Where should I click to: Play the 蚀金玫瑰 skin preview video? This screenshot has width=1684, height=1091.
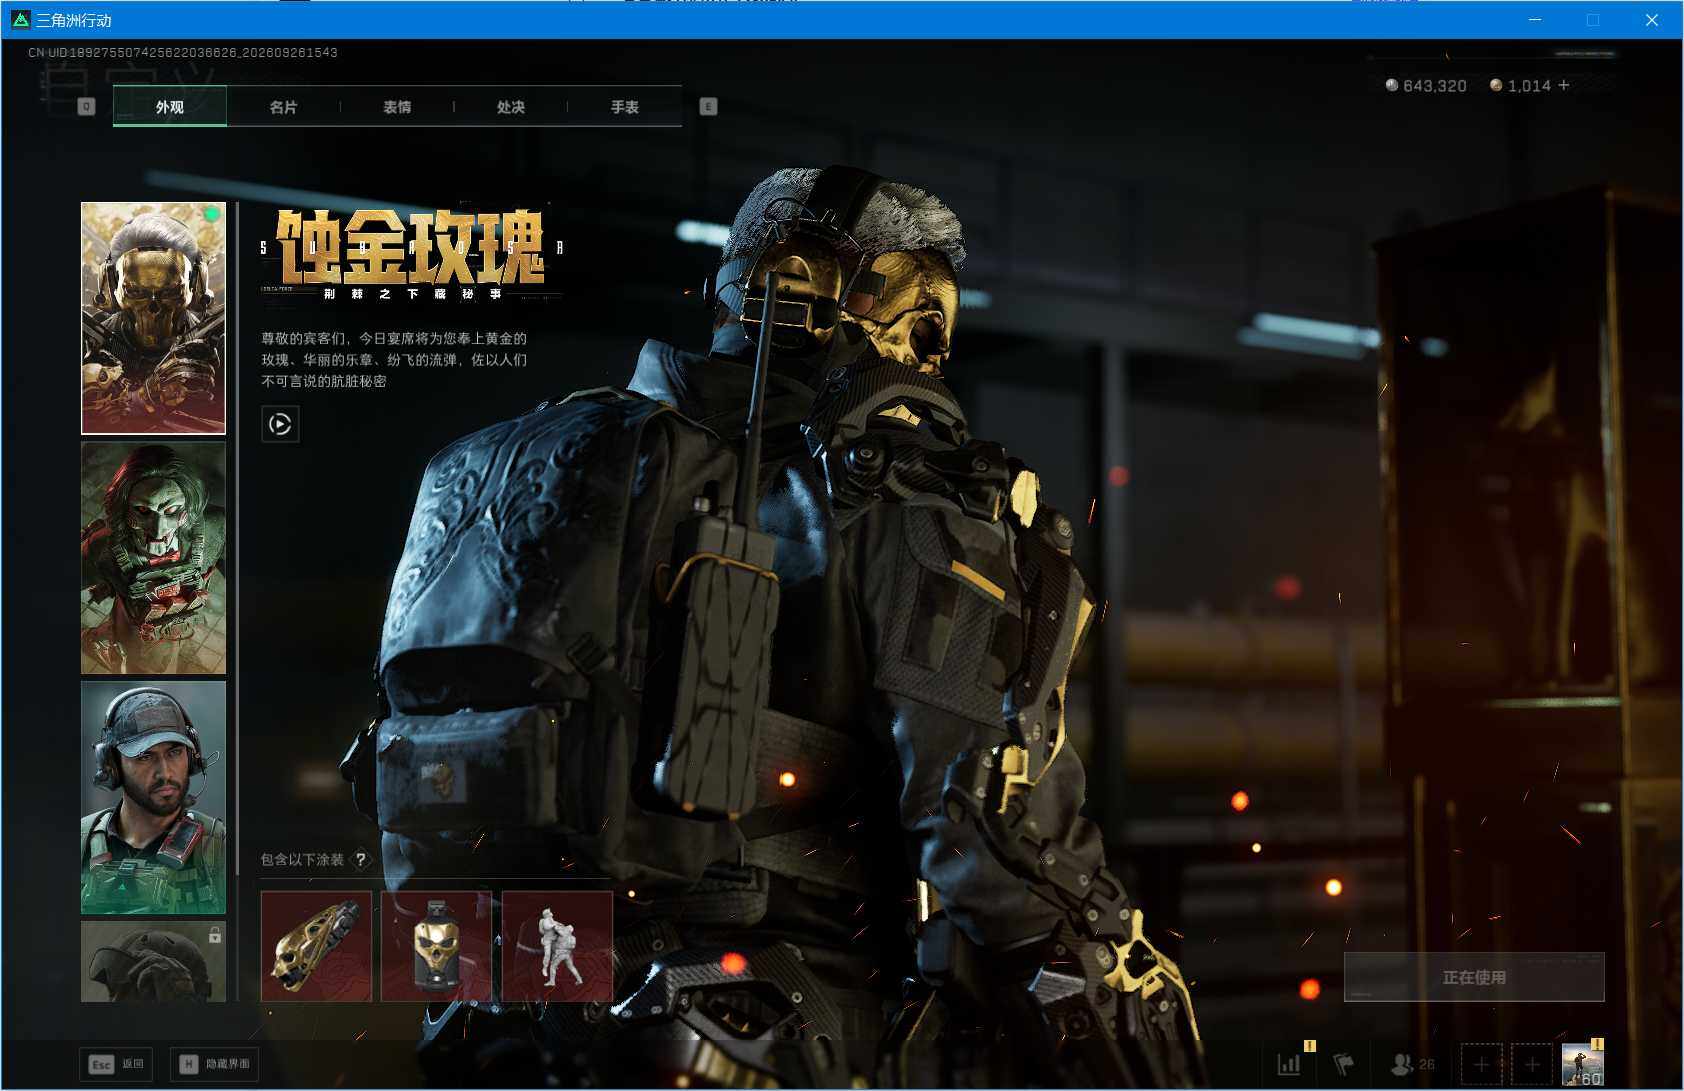pyautogui.click(x=280, y=424)
